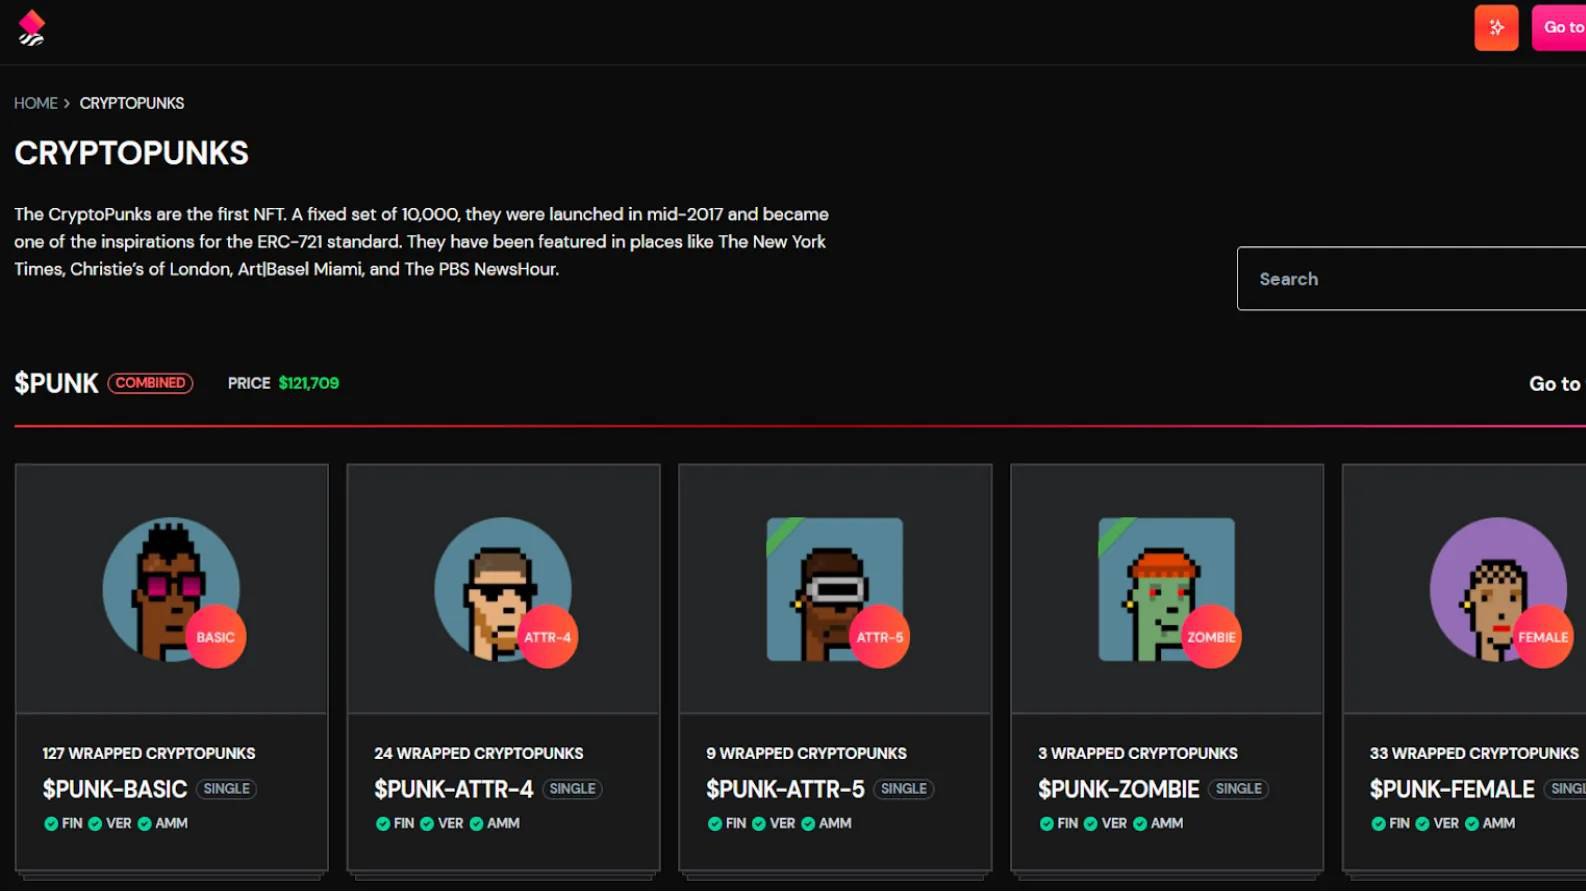Image resolution: width=1586 pixels, height=892 pixels.
Task: Open the Go to link on the $PUNK row
Action: tap(1555, 384)
